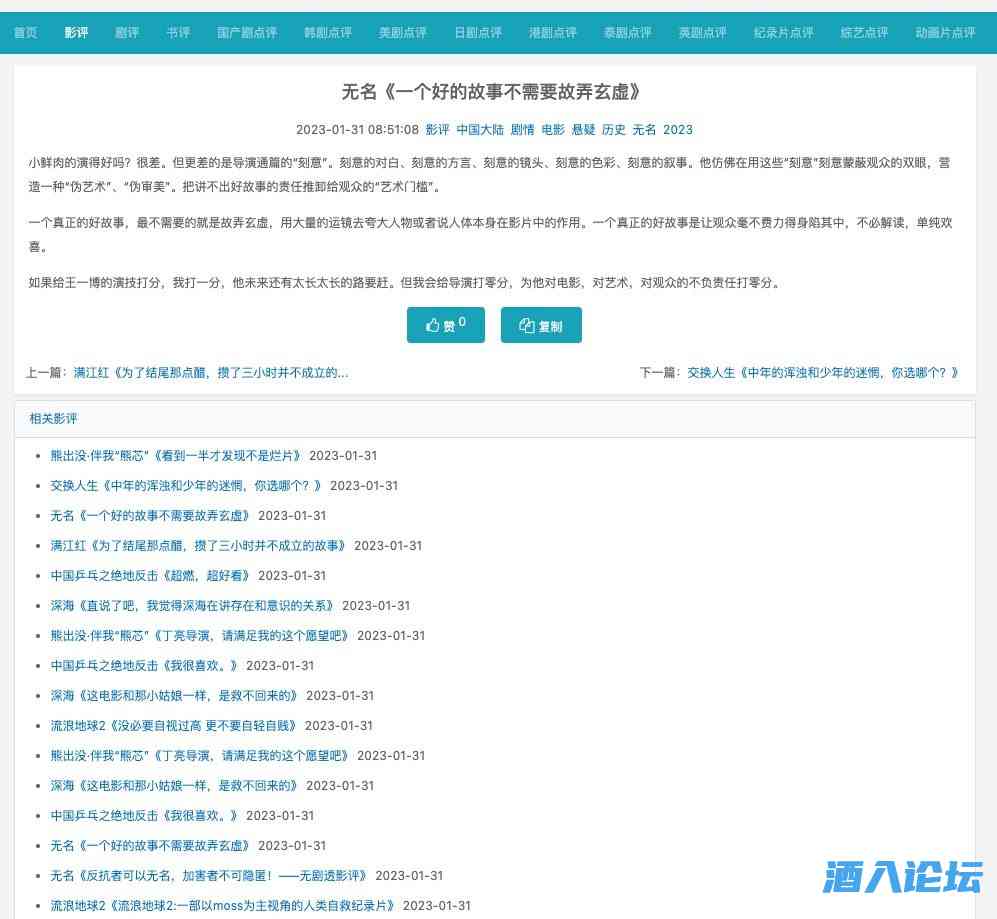Open 泰剧点评 in the navigation bar
The height and width of the screenshot is (919, 997).
click(628, 32)
